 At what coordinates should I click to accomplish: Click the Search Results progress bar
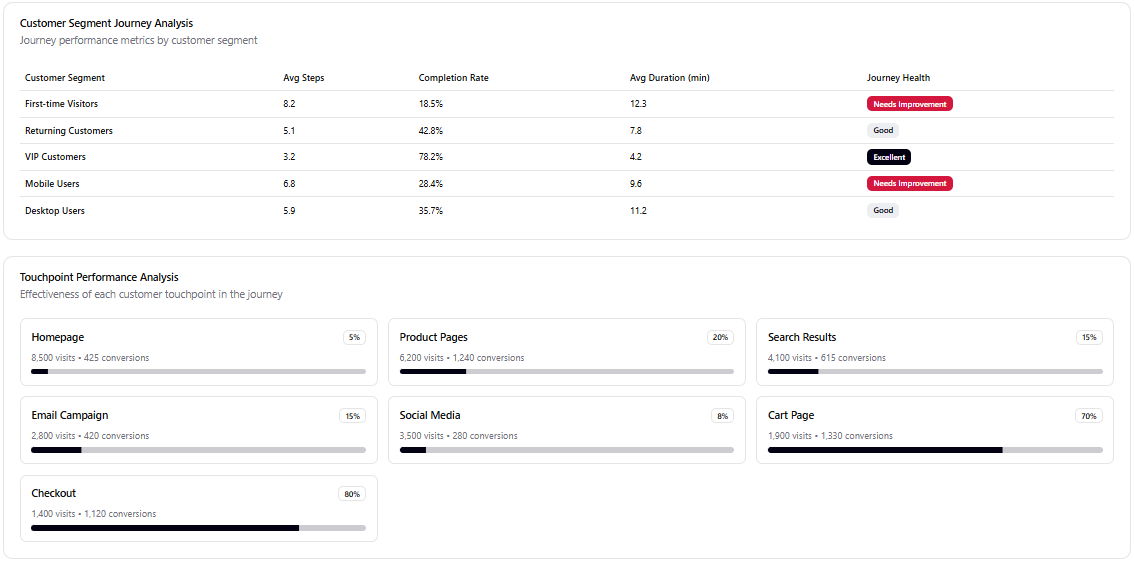935,372
